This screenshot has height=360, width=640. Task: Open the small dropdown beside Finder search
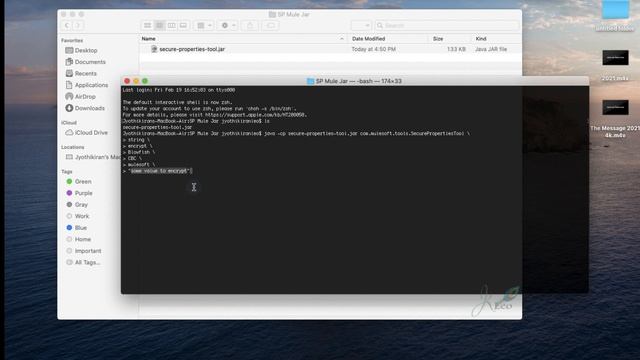(361, 25)
